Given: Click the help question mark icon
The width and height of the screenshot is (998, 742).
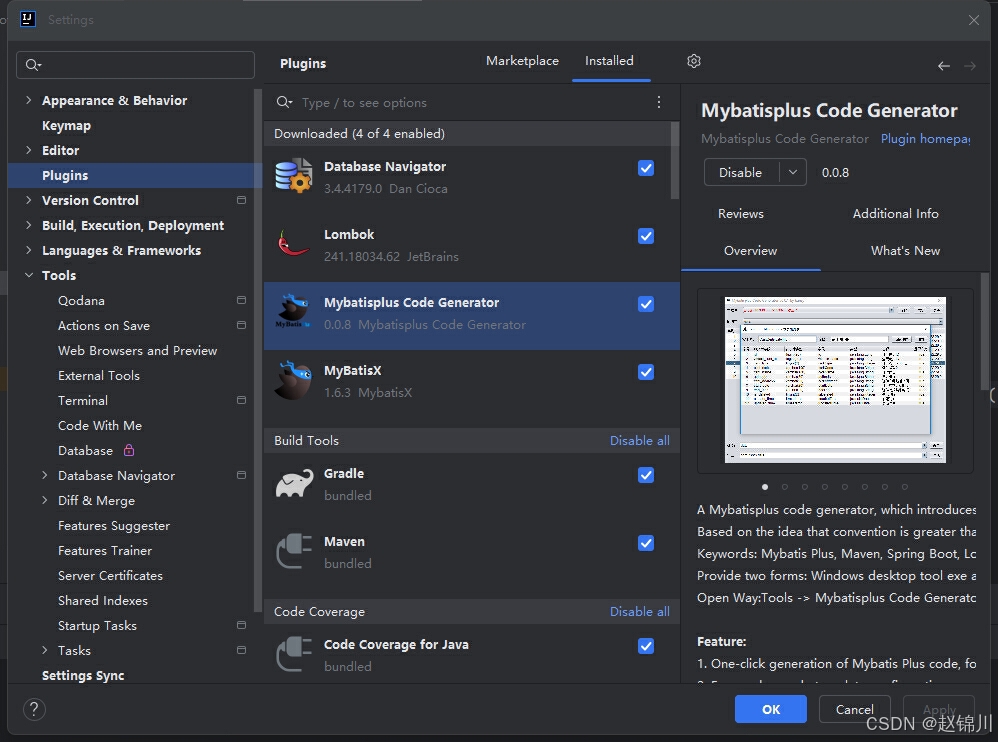Looking at the screenshot, I should click(x=34, y=709).
